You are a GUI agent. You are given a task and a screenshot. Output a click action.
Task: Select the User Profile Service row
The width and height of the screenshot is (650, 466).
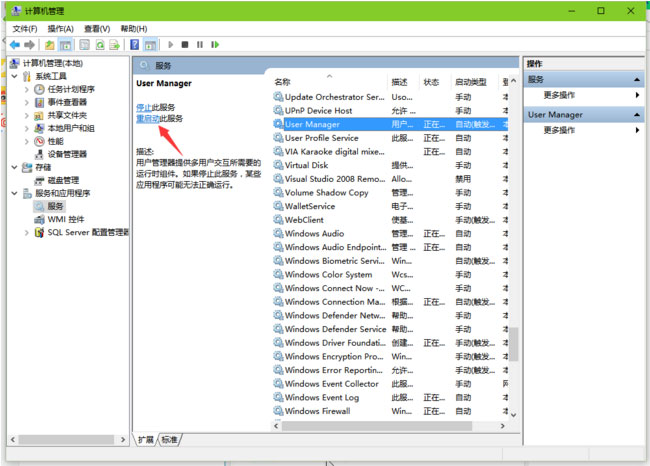coord(390,138)
